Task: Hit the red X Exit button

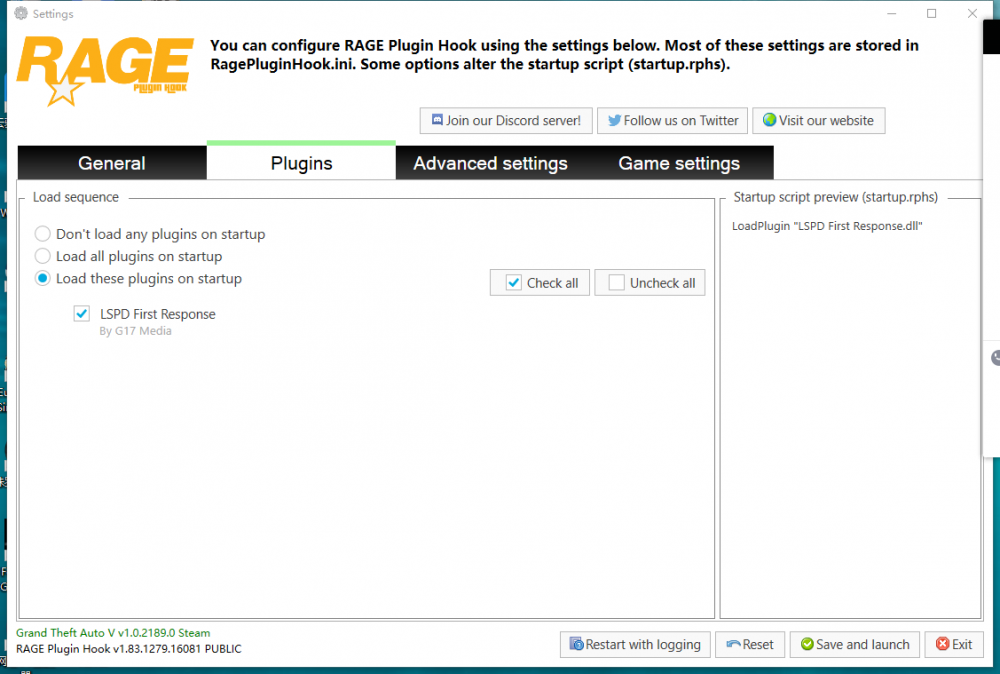Action: pos(941,645)
